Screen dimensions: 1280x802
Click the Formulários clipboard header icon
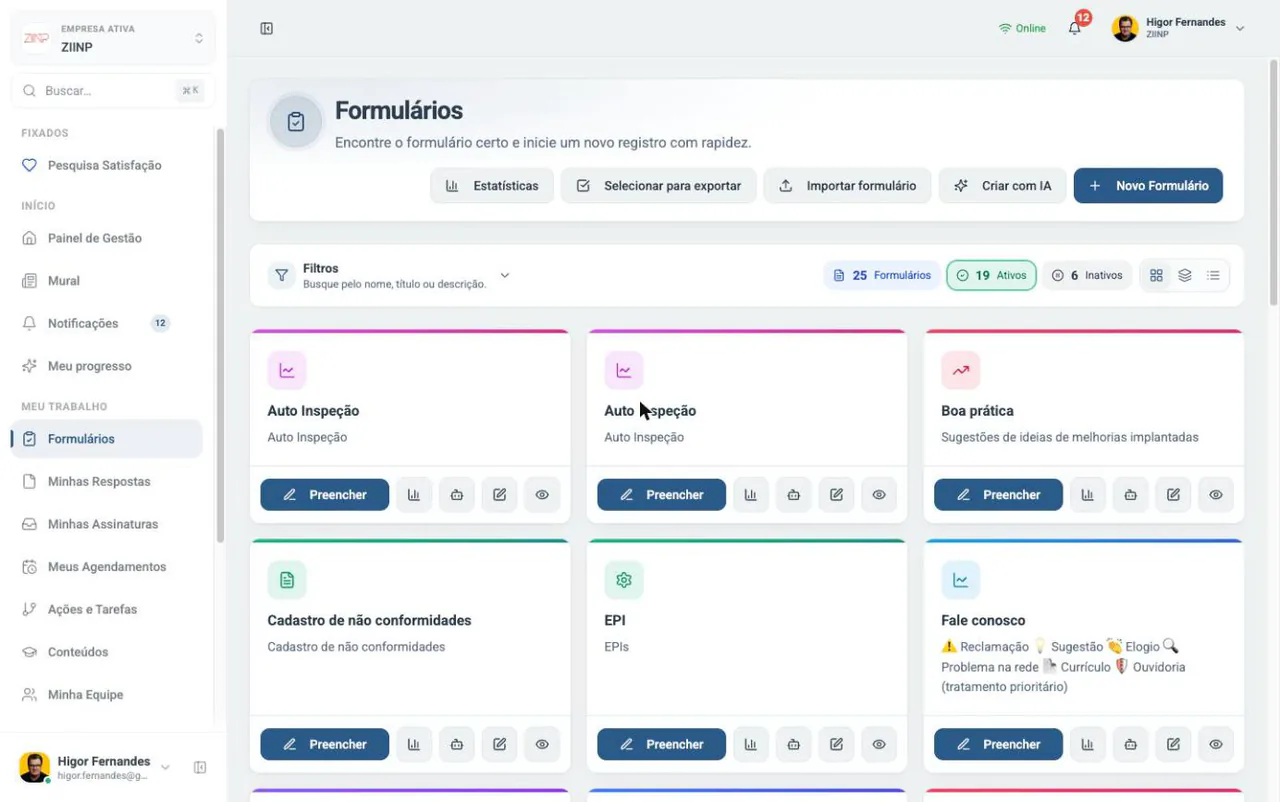point(296,122)
